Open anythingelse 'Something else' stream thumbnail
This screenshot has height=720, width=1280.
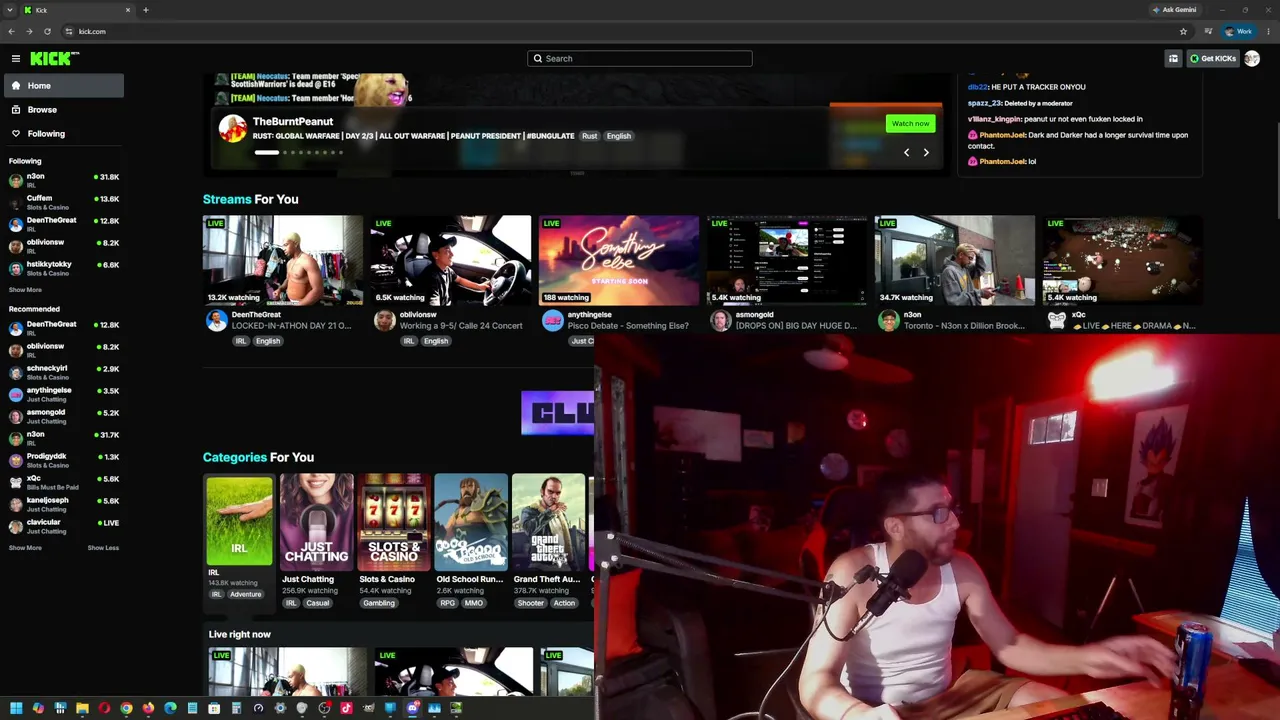coord(619,260)
